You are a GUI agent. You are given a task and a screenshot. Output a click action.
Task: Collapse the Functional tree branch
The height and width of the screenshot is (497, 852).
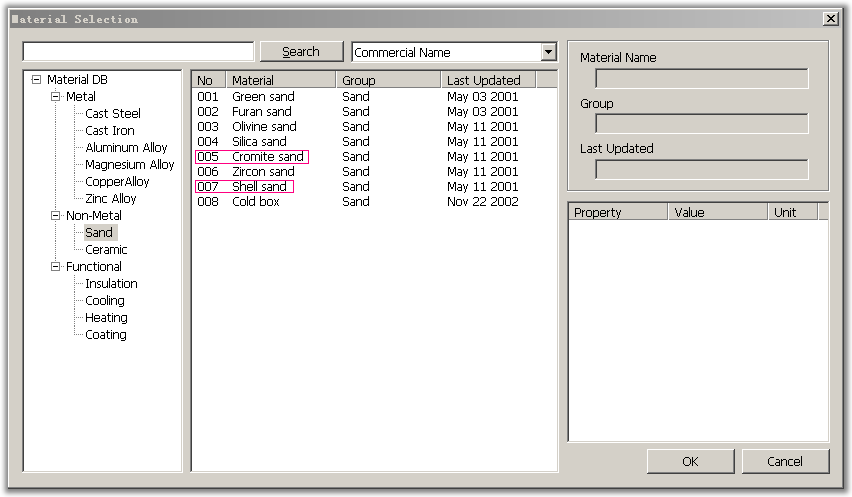pos(55,267)
